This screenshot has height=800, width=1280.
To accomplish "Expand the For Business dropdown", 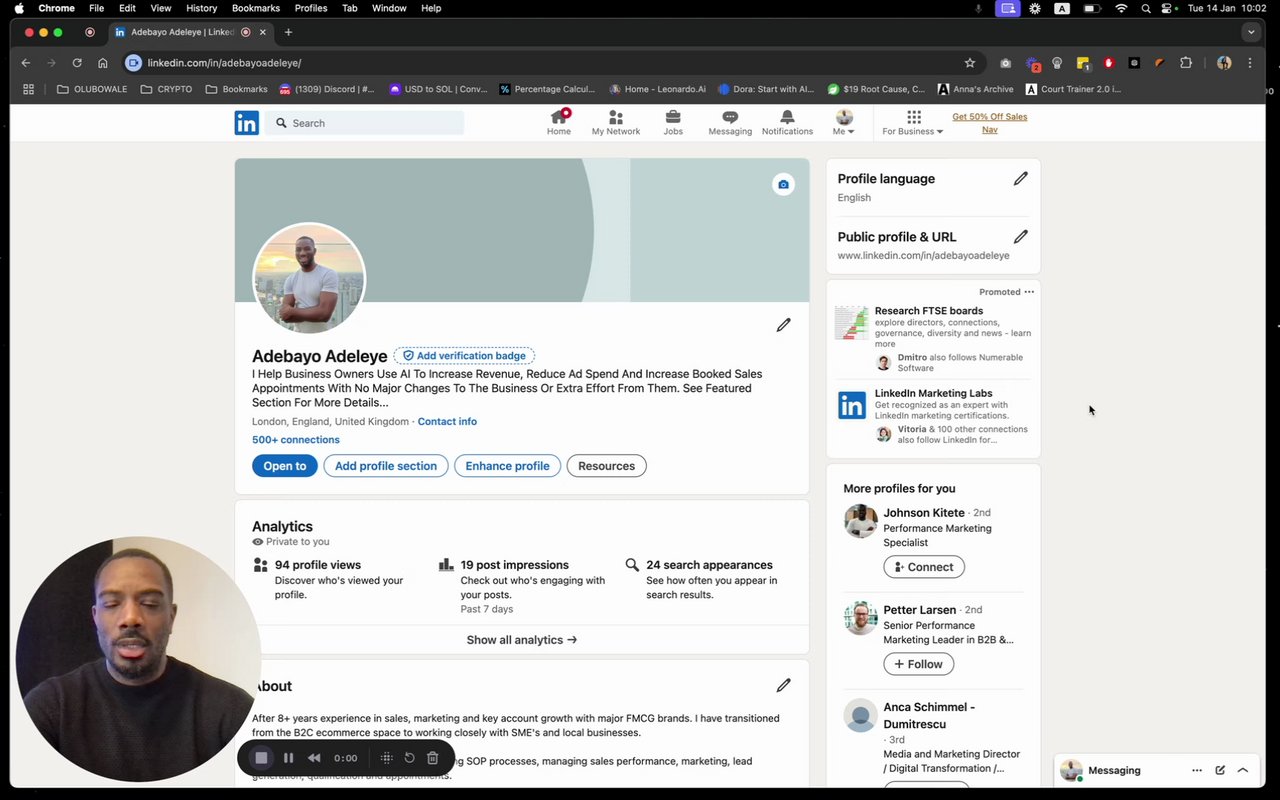I will pos(913,123).
